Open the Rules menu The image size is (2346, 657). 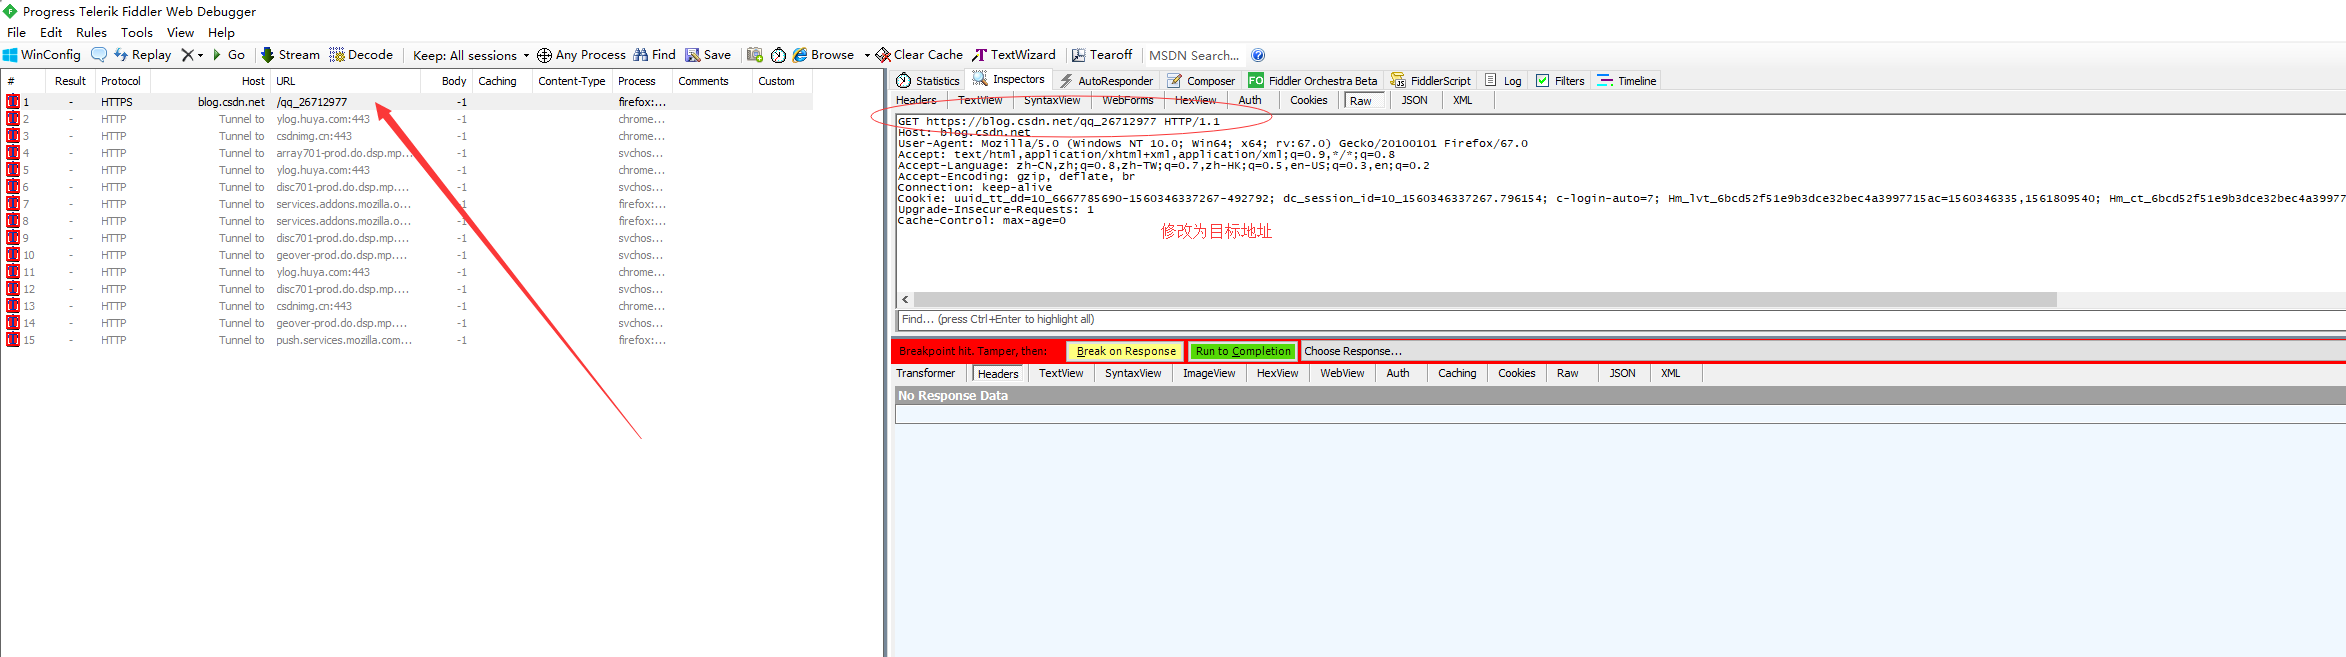[91, 32]
